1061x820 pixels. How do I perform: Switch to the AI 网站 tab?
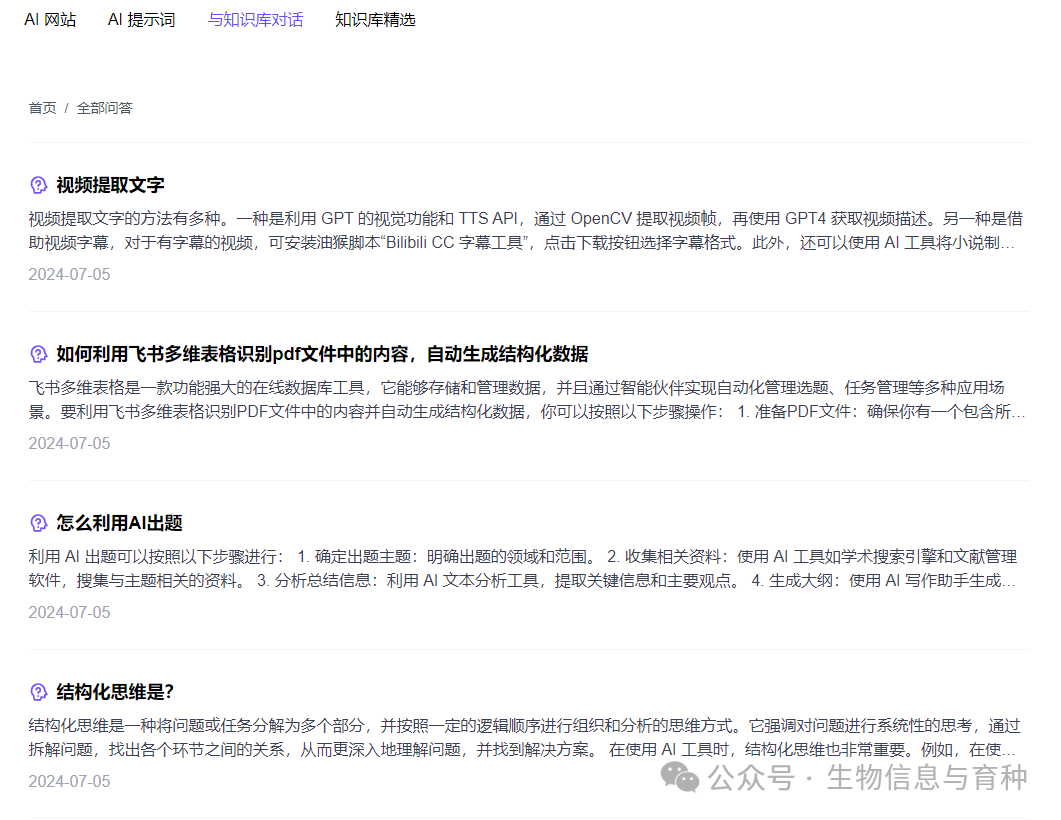click(x=50, y=19)
